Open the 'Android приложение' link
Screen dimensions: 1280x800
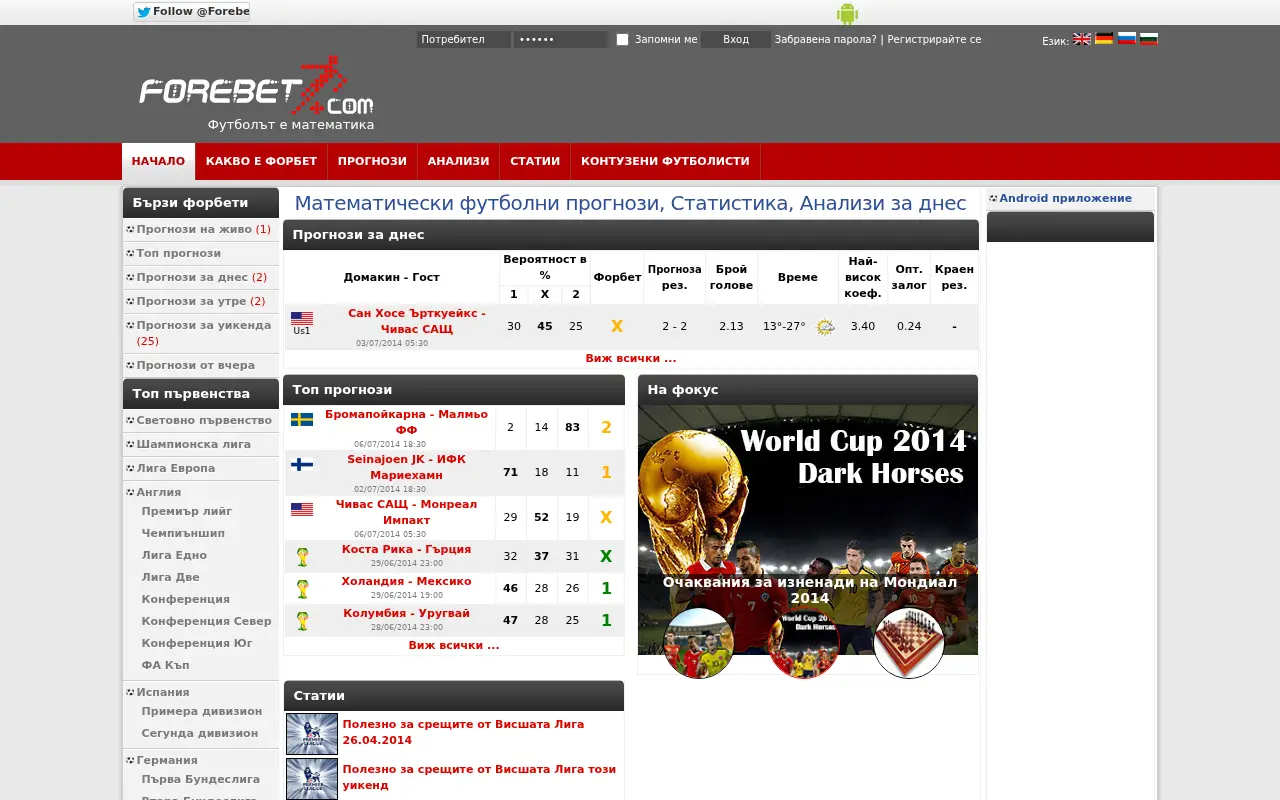point(1065,198)
